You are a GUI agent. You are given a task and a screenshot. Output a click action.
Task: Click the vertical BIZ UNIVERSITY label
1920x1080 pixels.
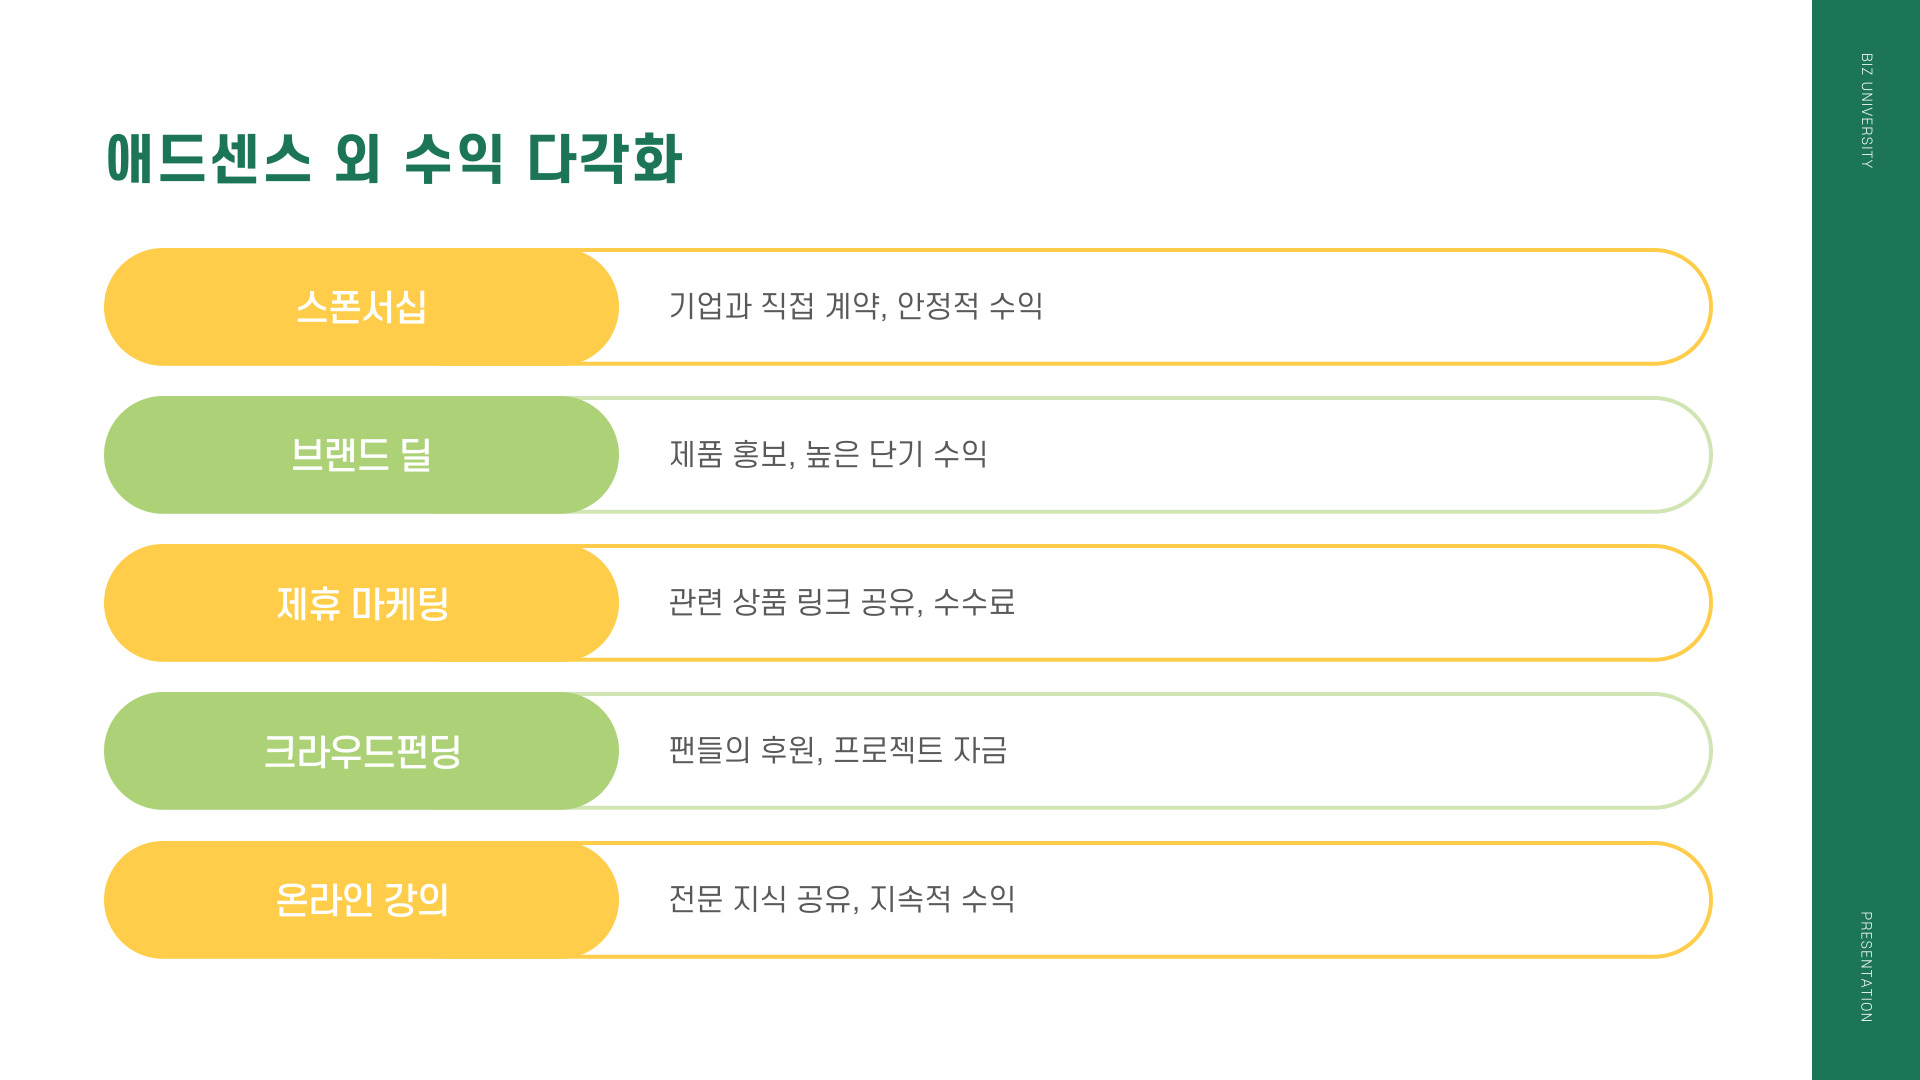click(x=1866, y=110)
